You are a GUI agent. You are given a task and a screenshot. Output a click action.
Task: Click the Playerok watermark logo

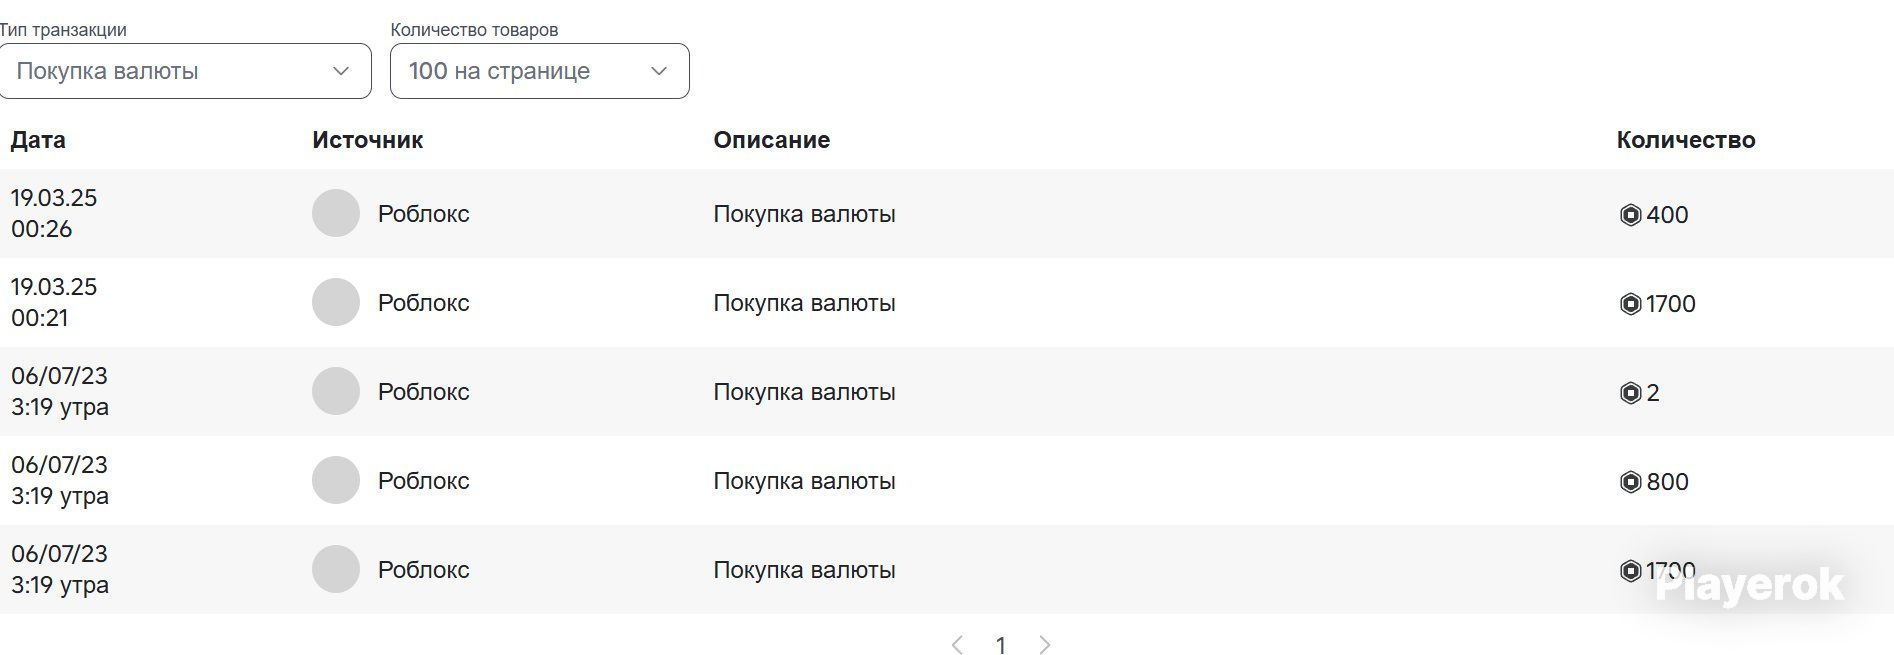pyautogui.click(x=1749, y=585)
